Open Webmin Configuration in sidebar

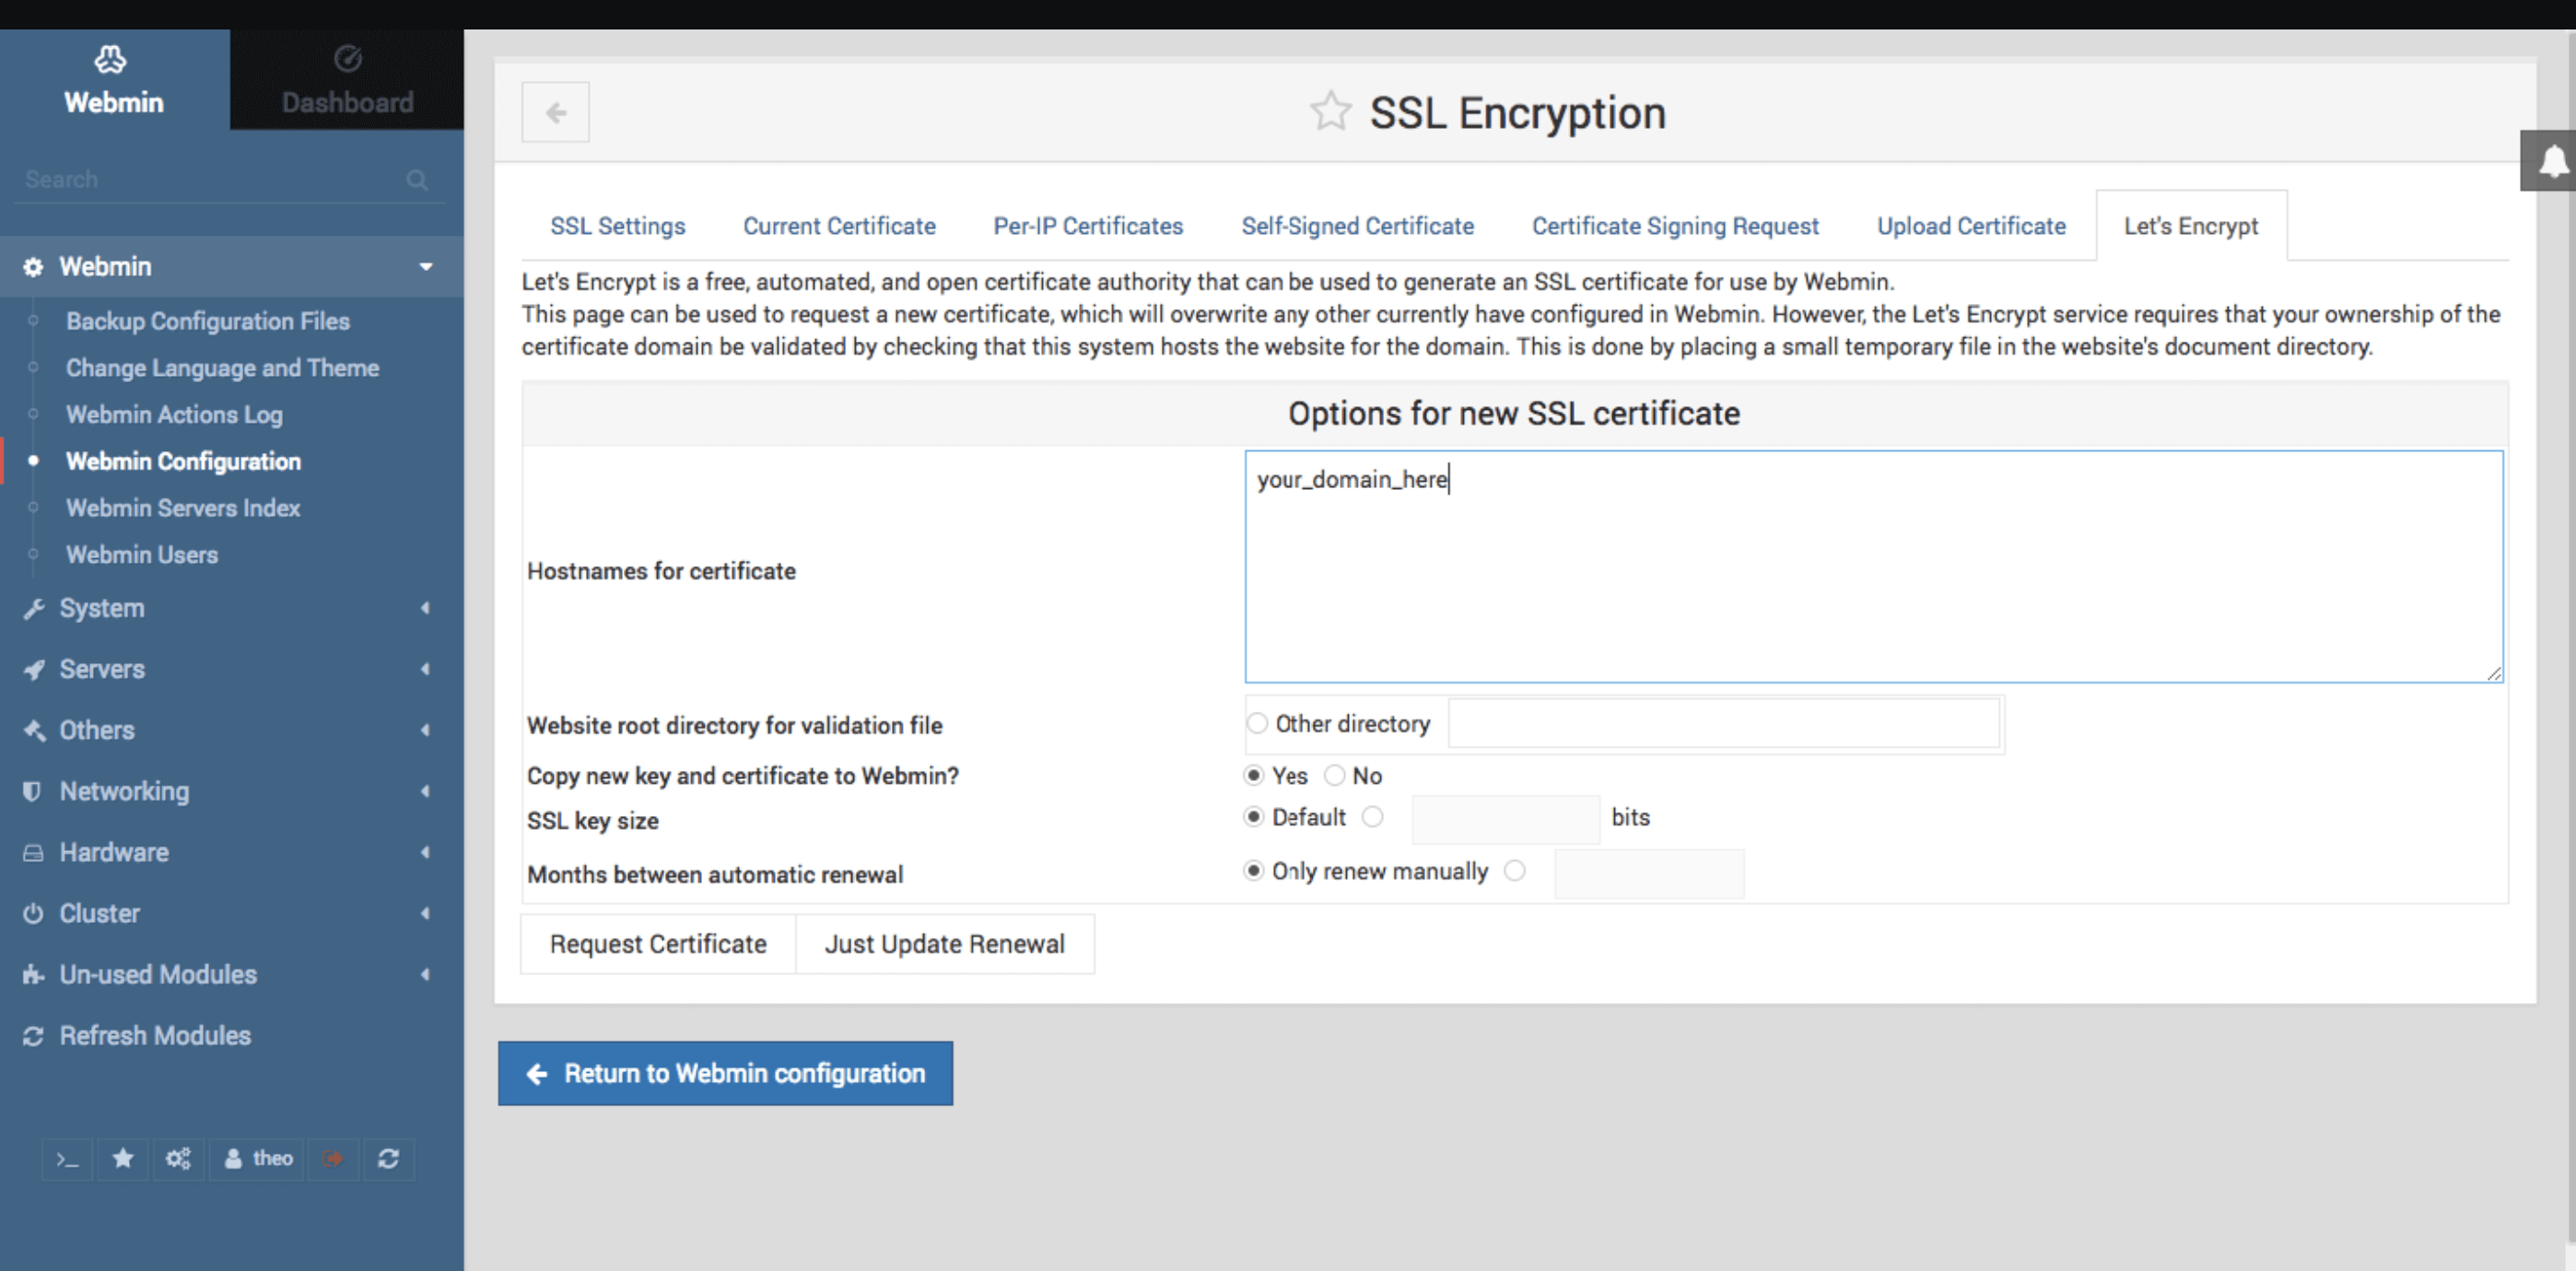tap(183, 461)
